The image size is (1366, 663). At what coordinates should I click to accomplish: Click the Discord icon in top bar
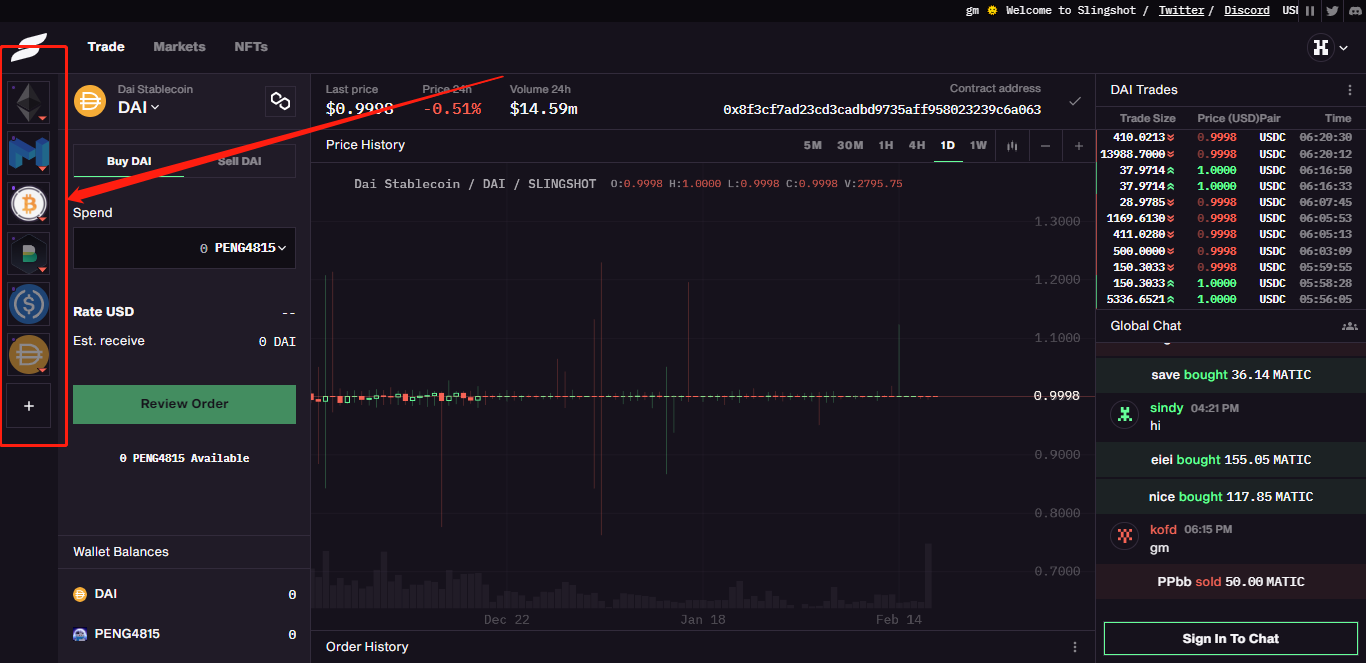1354,11
